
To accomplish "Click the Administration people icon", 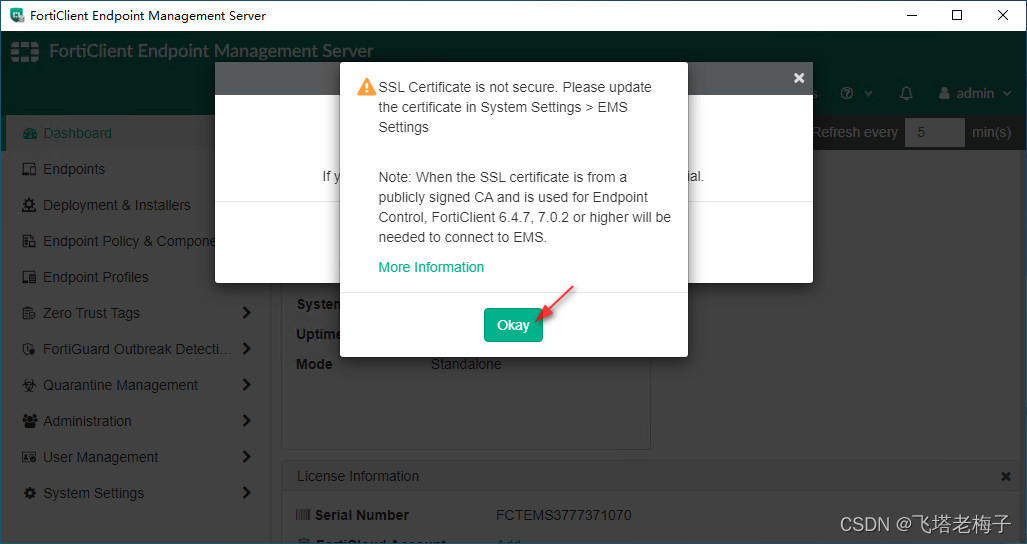I will [29, 422].
